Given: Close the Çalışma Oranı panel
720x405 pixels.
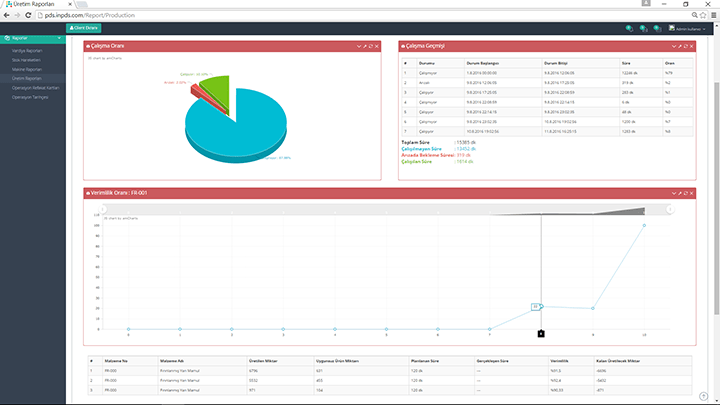Looking at the screenshot, I should (x=377, y=46).
